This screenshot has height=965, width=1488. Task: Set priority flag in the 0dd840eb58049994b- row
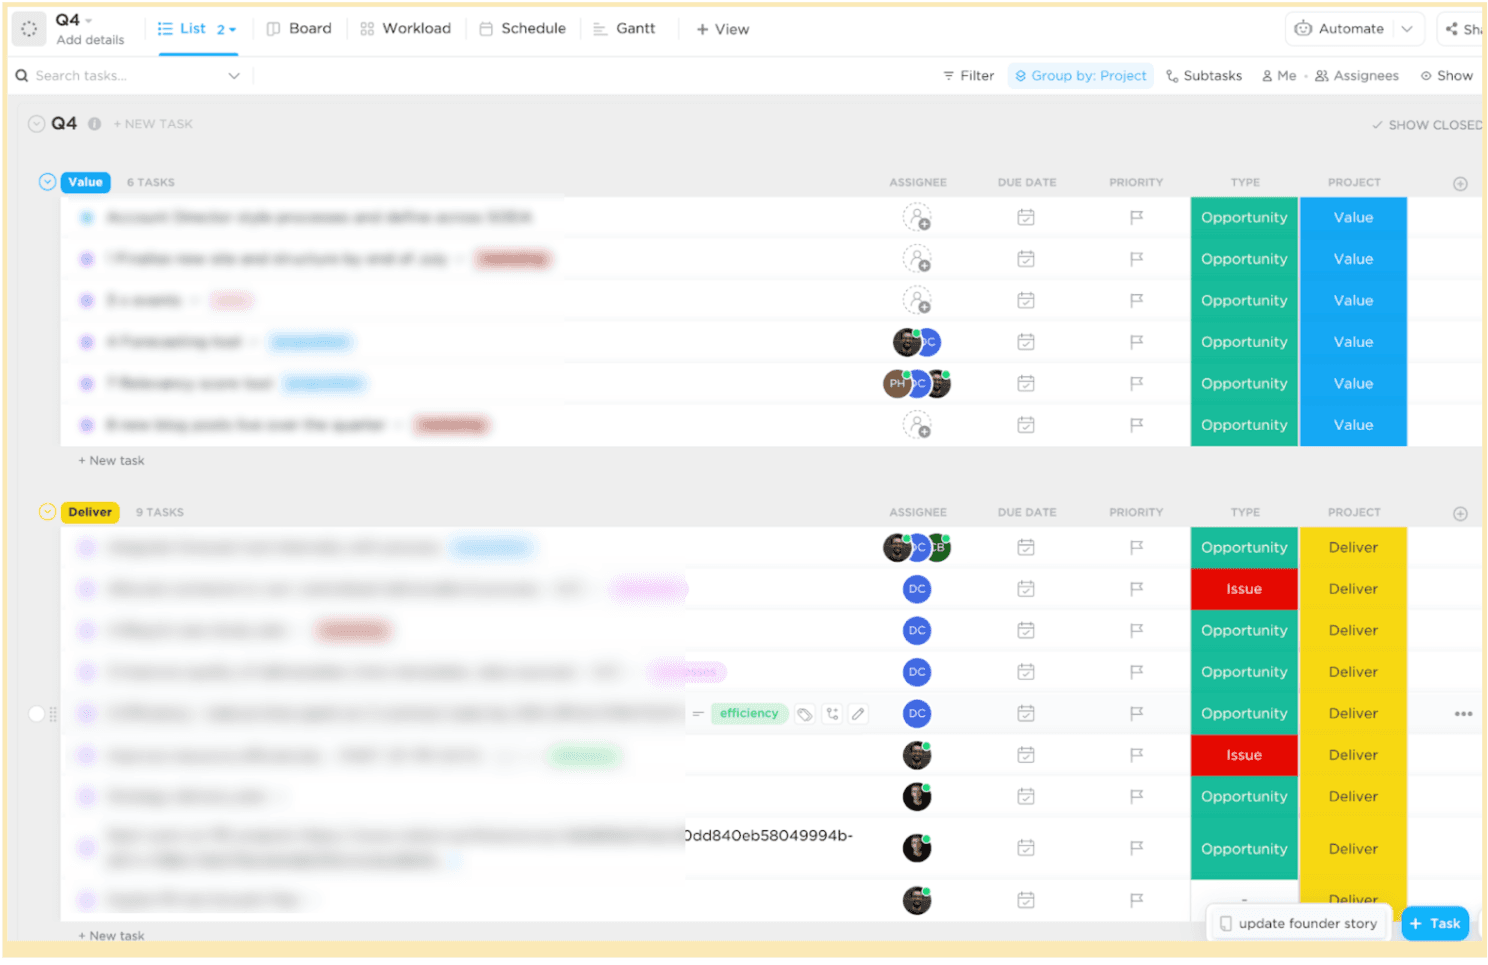click(x=1136, y=848)
